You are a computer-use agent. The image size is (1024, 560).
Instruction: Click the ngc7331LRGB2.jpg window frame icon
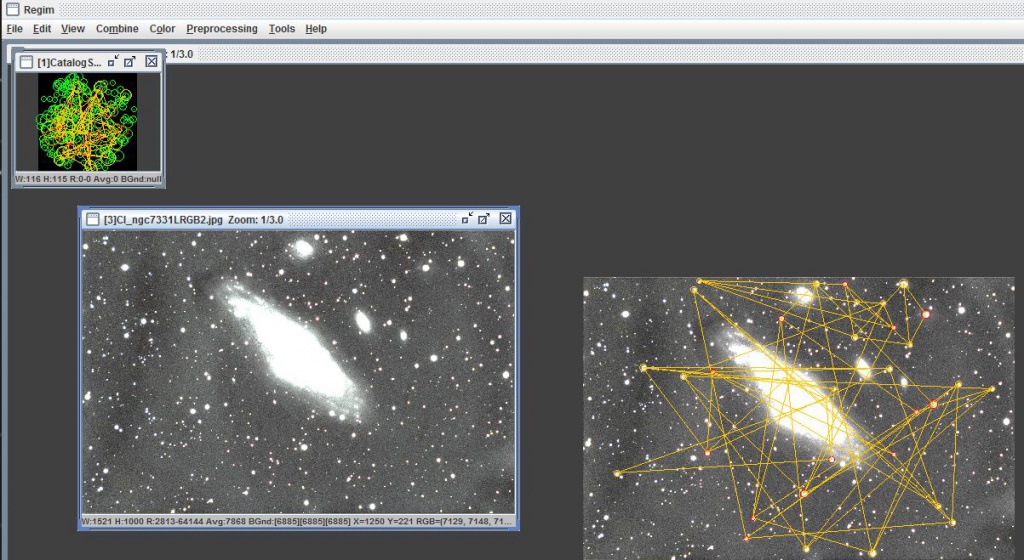coord(93,219)
